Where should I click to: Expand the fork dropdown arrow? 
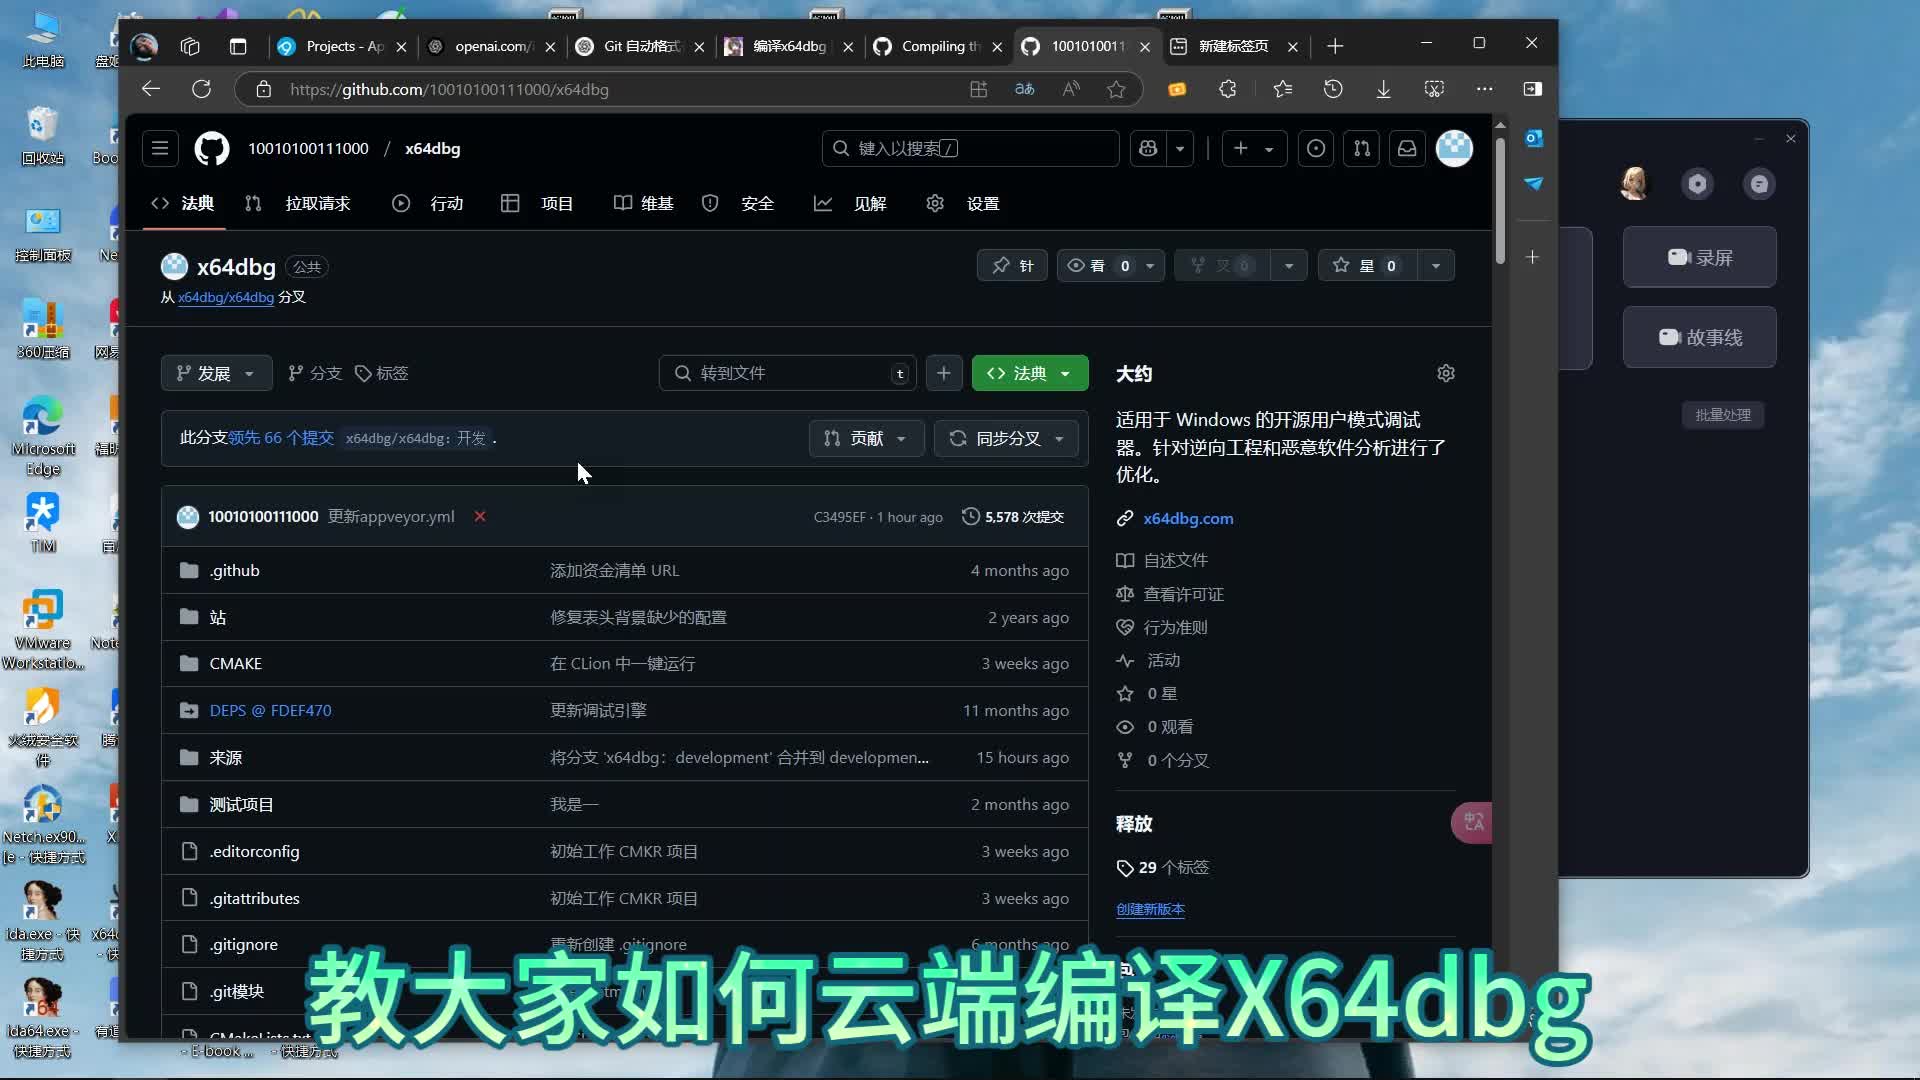point(1288,265)
